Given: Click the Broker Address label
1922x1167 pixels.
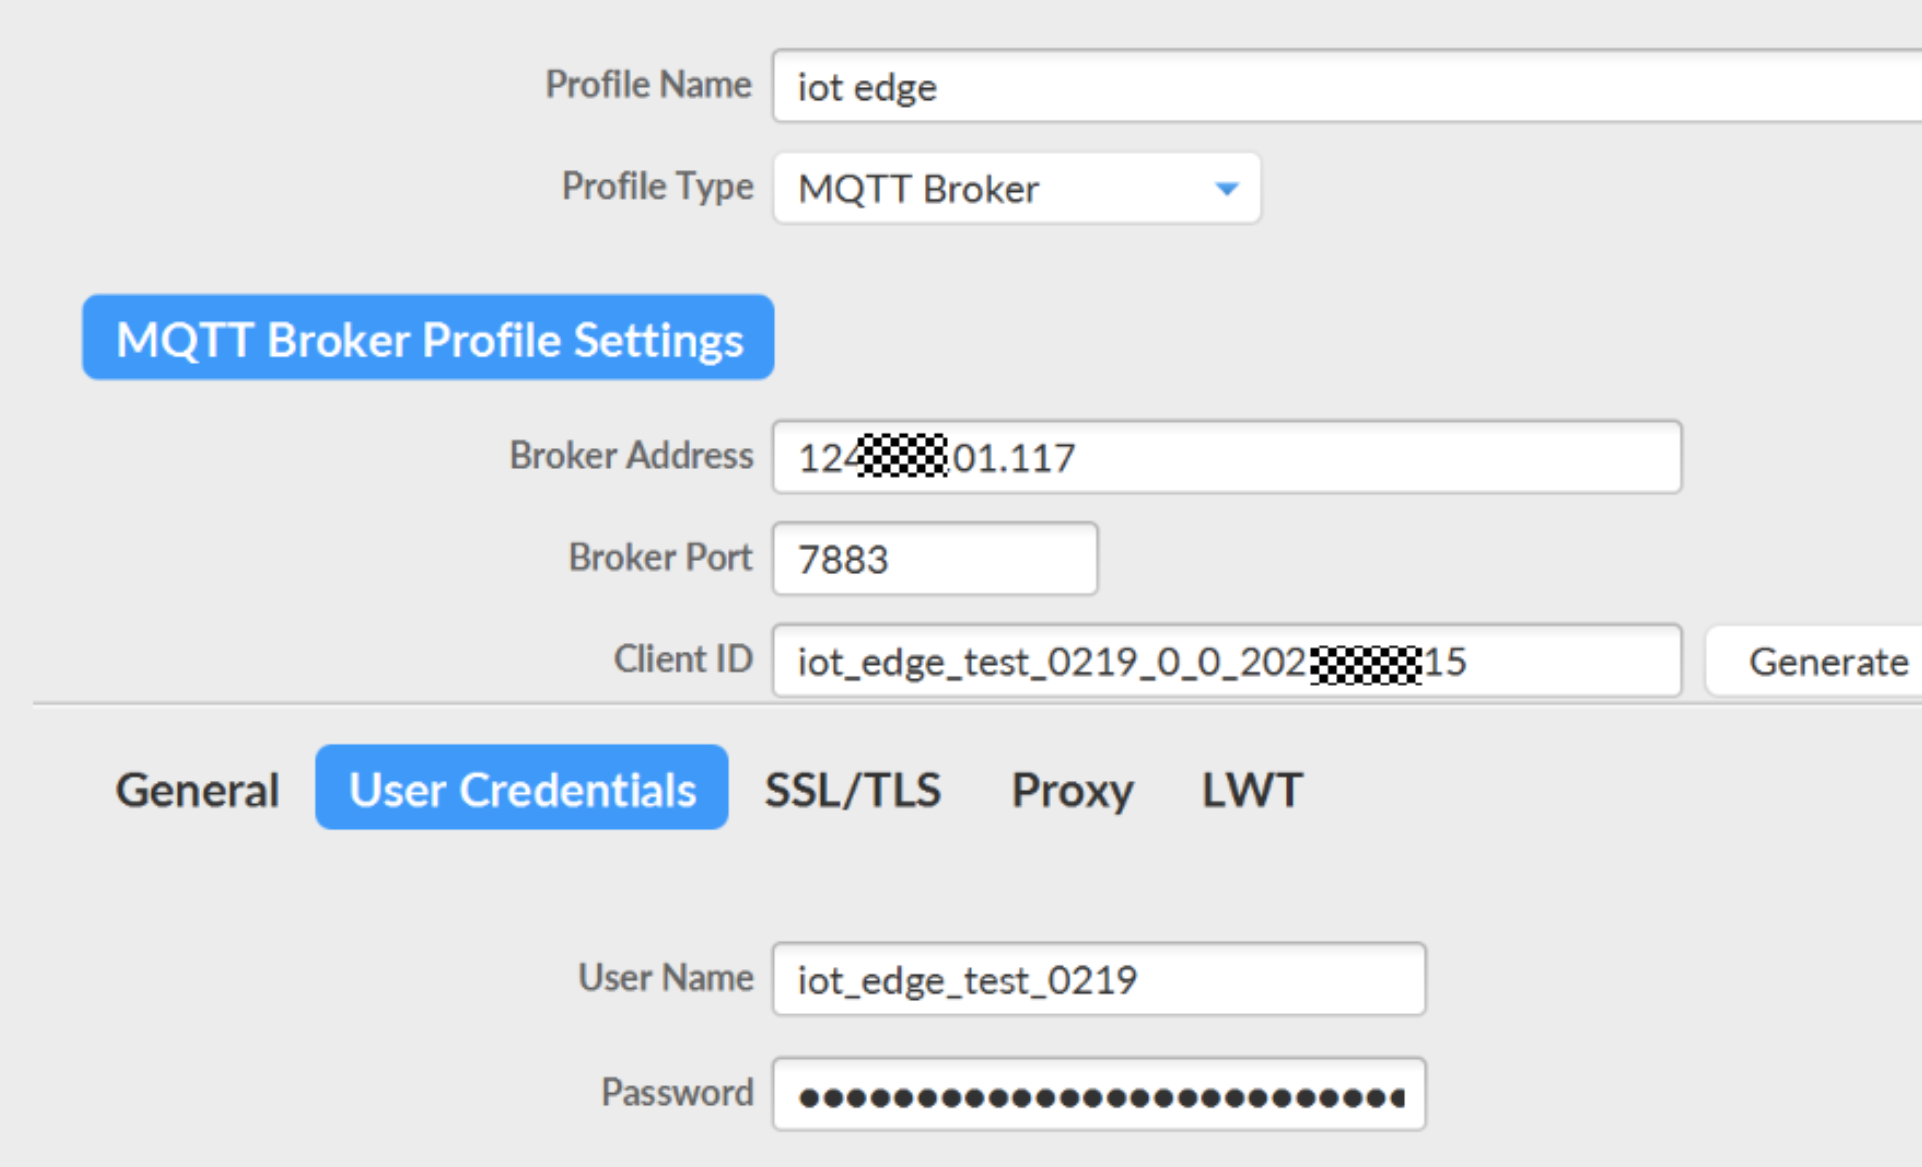Looking at the screenshot, I should coord(631,456).
